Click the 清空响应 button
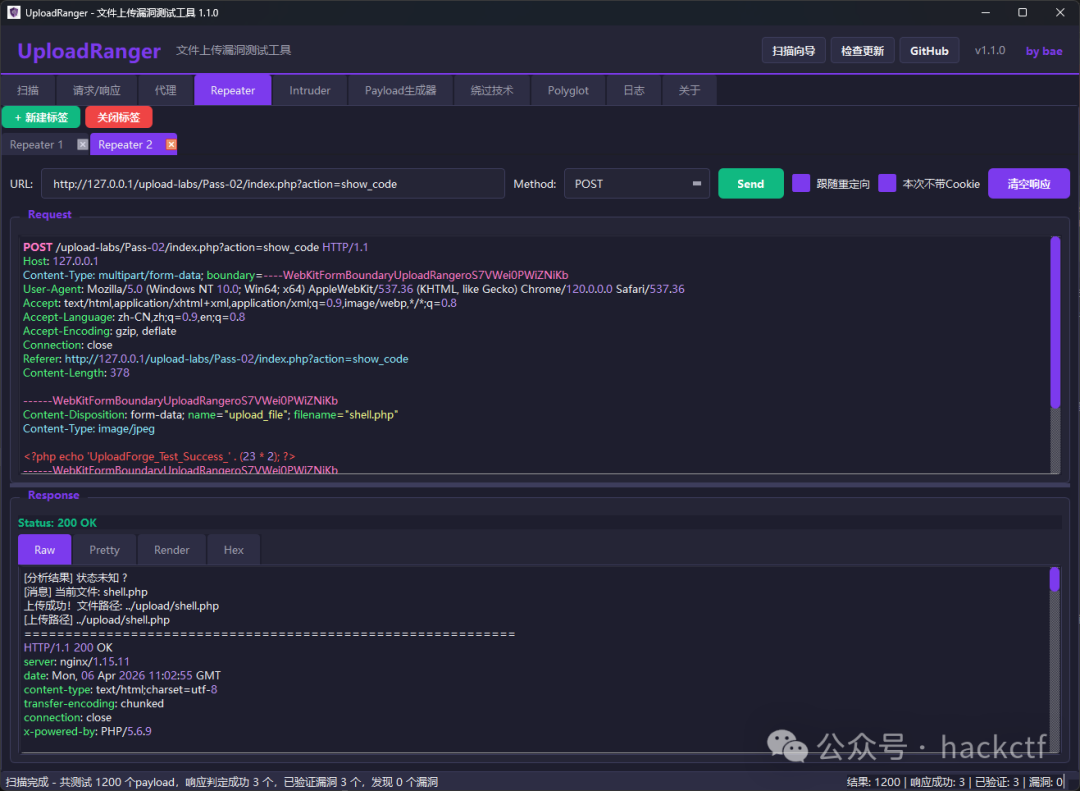Viewport: 1080px width, 791px height. 1029,184
